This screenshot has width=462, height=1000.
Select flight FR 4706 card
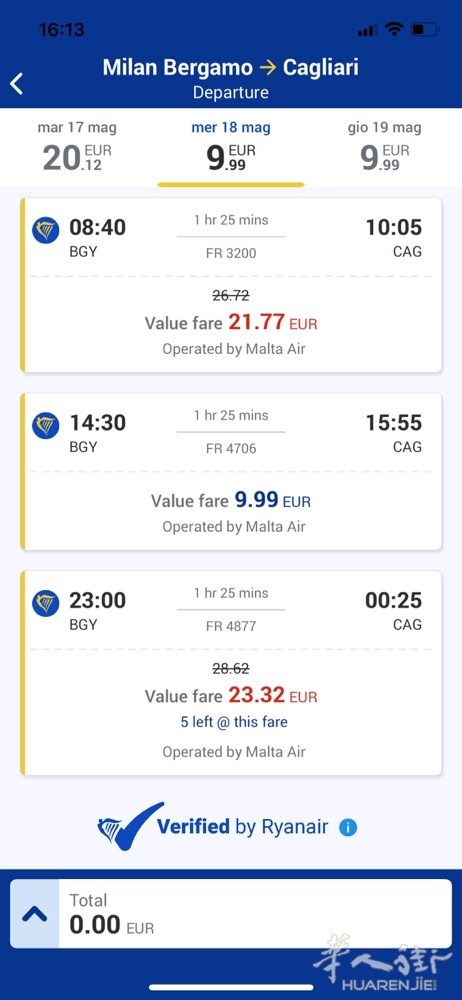(x=231, y=471)
